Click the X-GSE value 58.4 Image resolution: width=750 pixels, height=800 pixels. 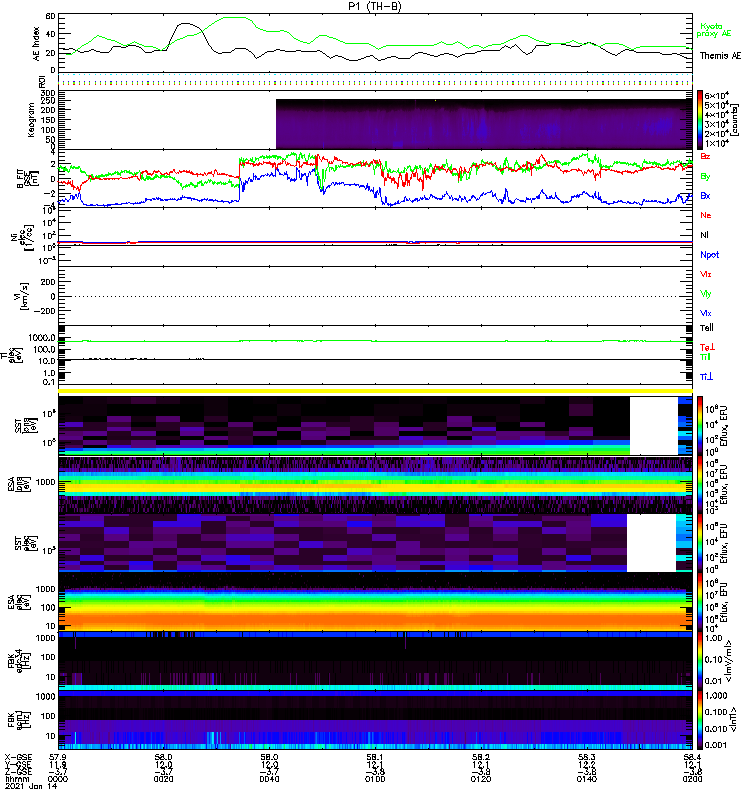pos(692,758)
